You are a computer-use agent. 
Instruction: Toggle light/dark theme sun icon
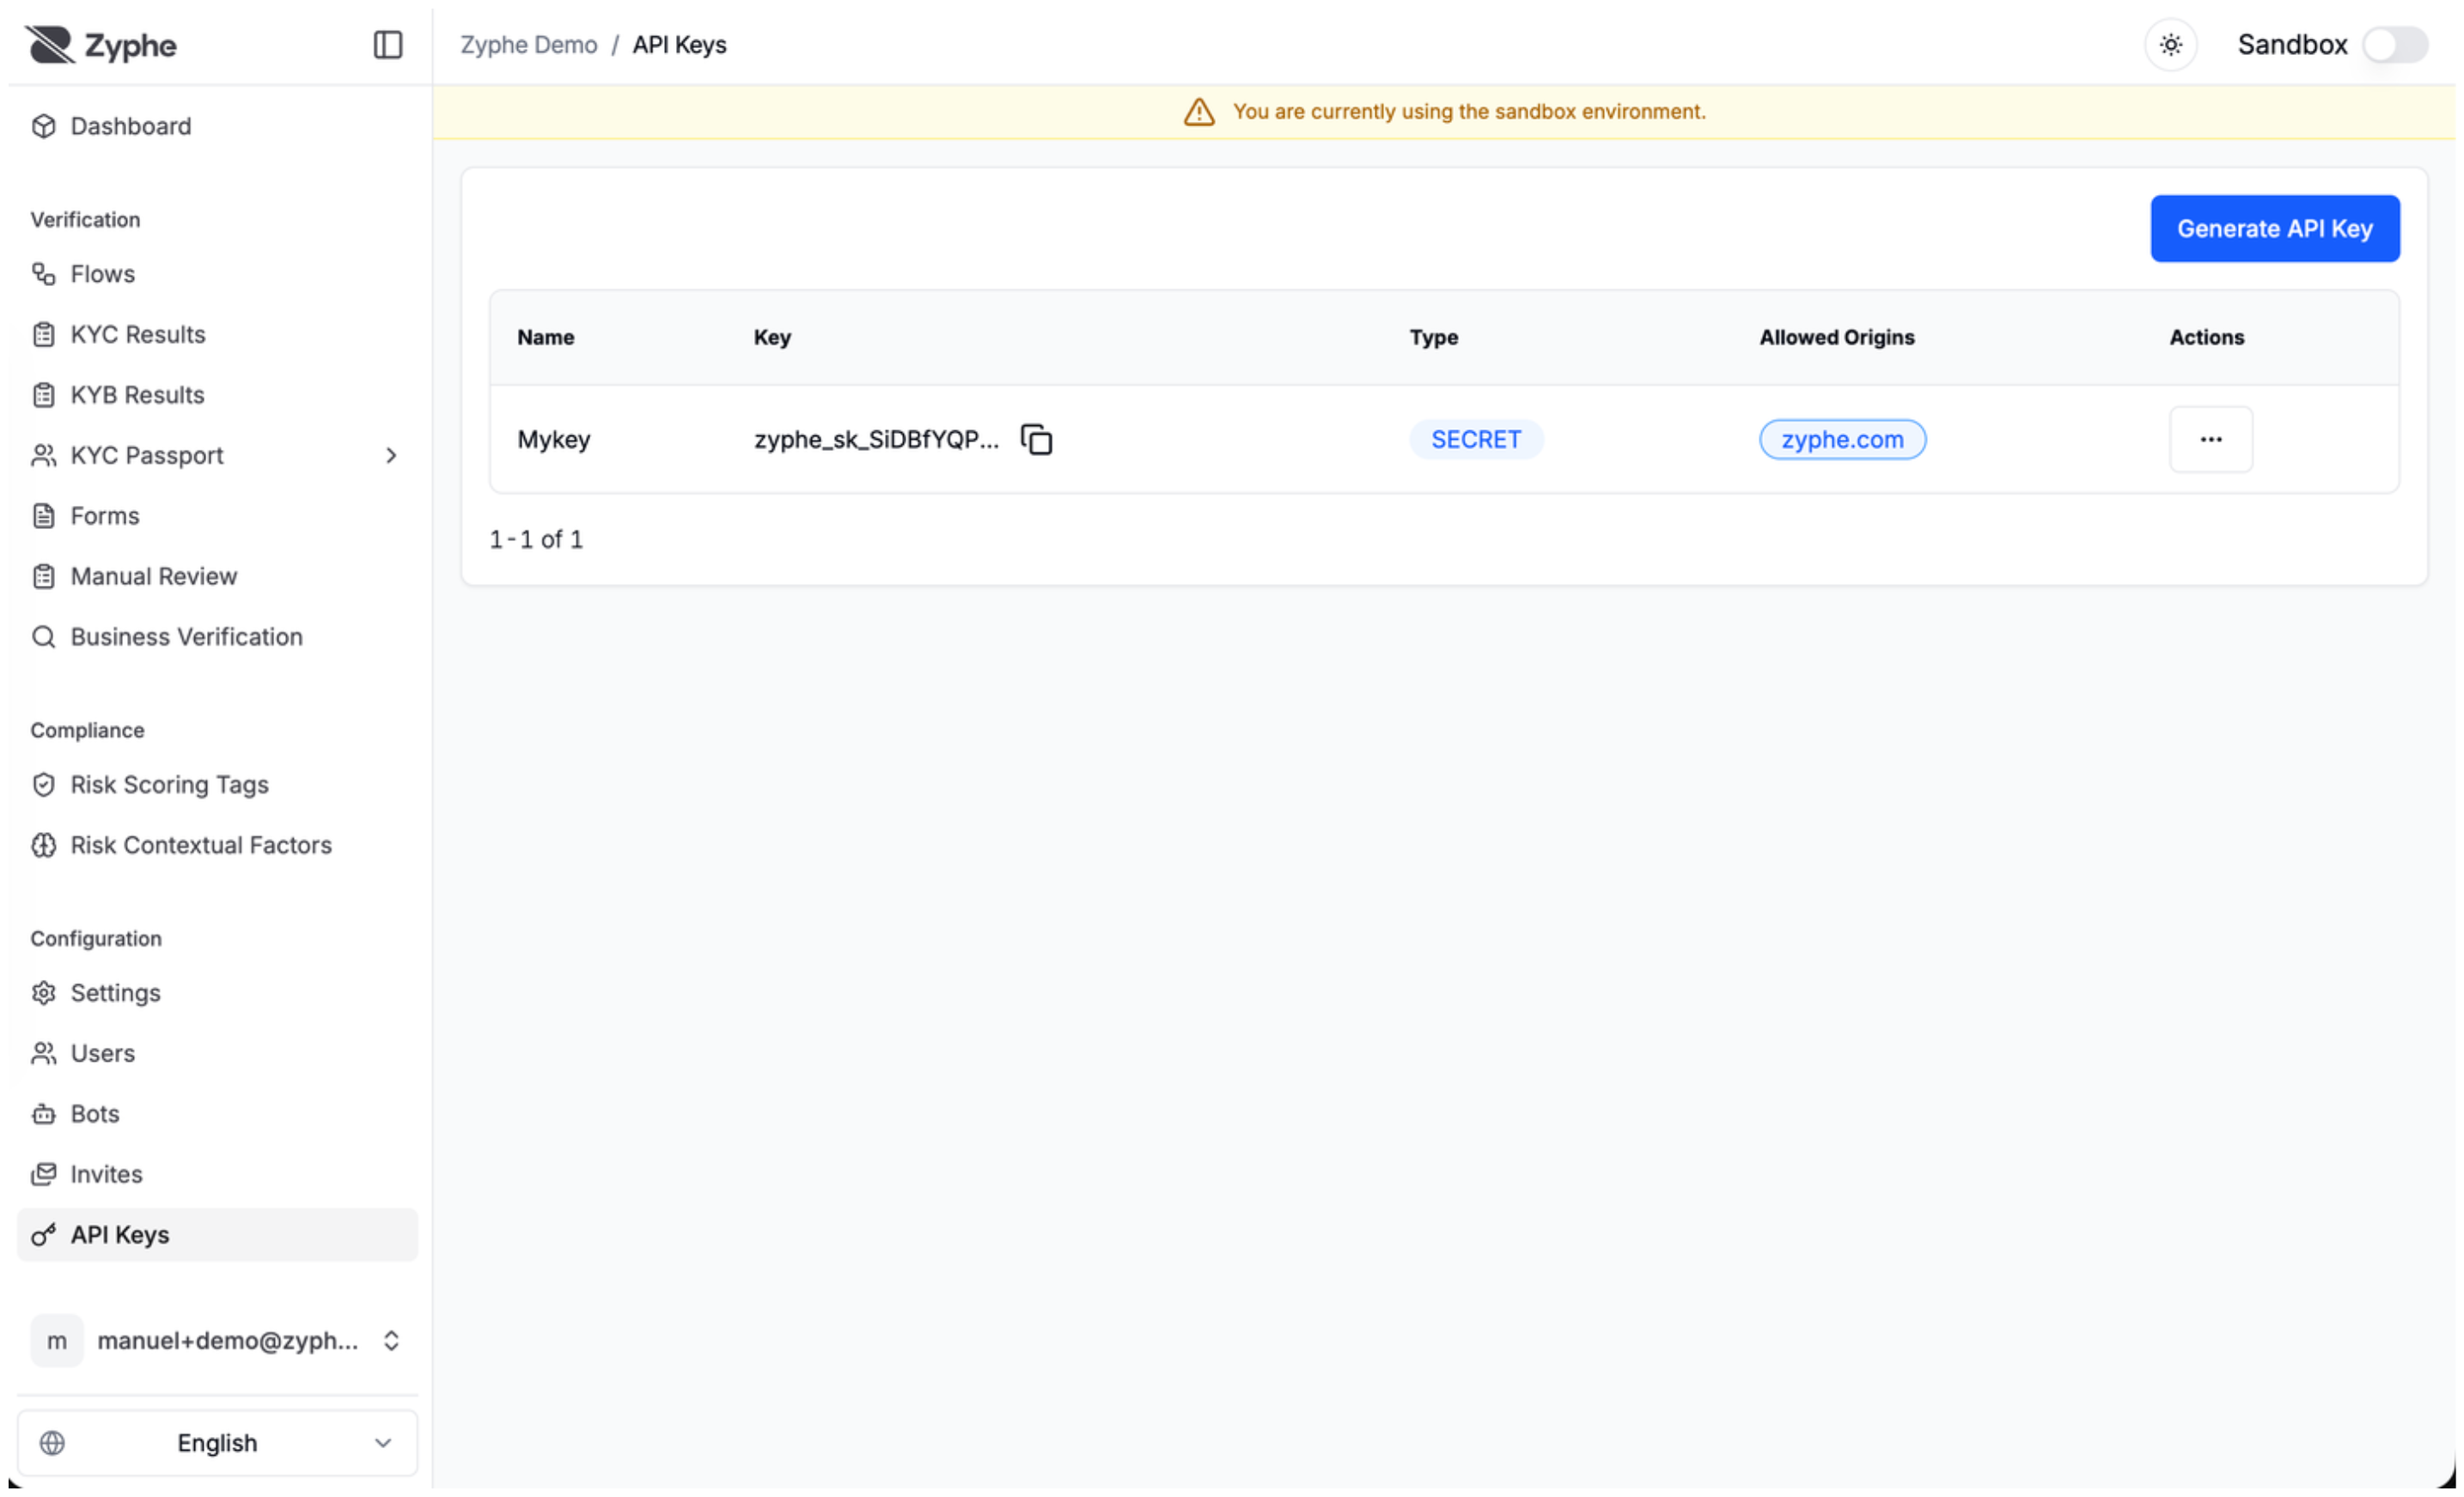pos(2171,45)
